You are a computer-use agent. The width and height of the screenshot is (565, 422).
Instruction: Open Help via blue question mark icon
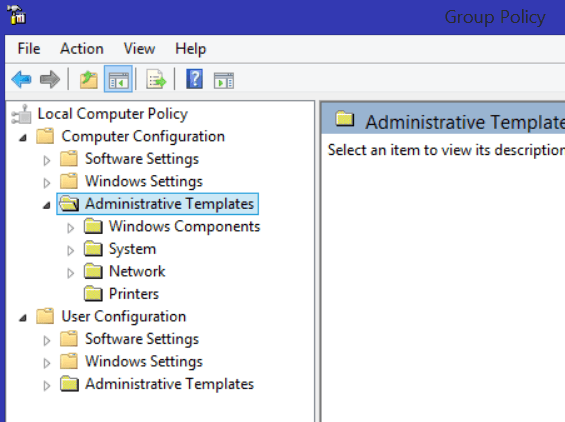195,79
